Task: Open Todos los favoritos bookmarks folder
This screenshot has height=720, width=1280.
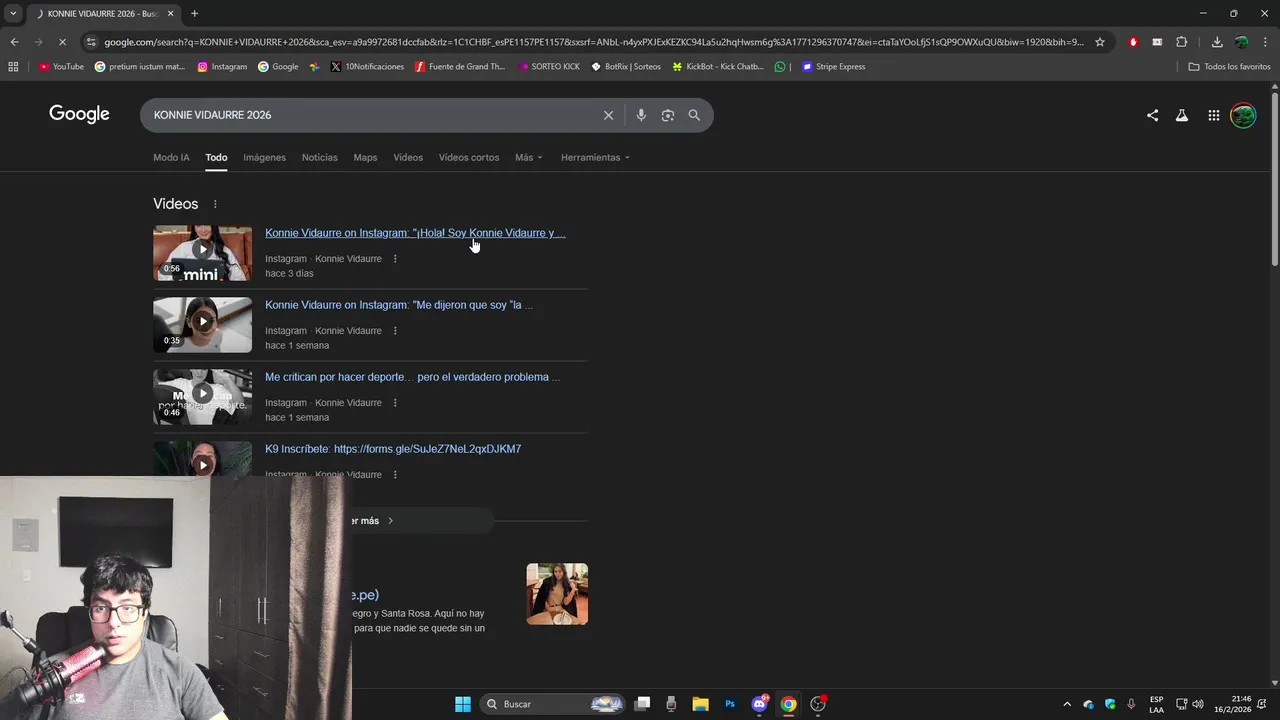Action: tap(1229, 67)
